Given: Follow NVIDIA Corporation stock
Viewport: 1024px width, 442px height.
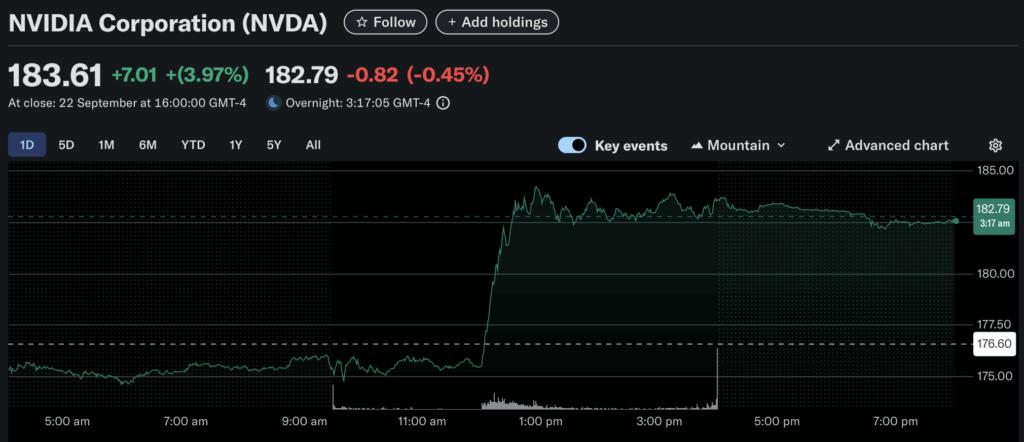Looking at the screenshot, I should coord(385,22).
